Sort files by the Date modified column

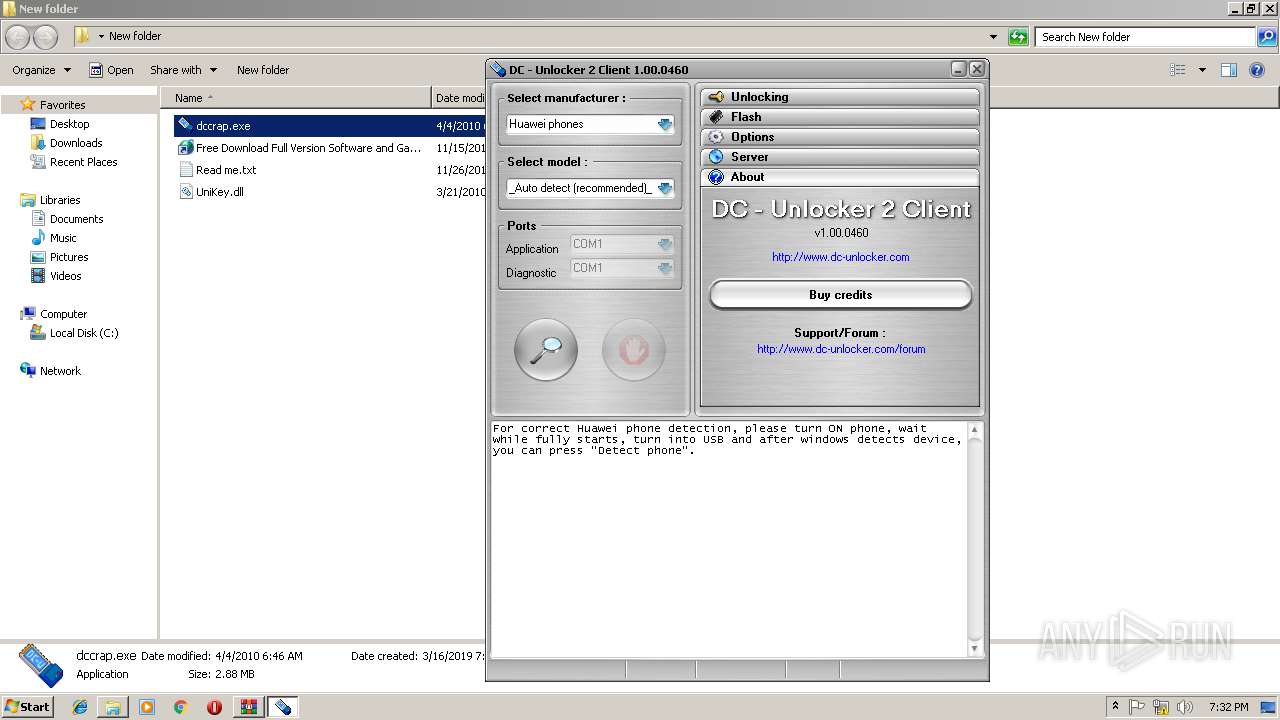coord(460,98)
